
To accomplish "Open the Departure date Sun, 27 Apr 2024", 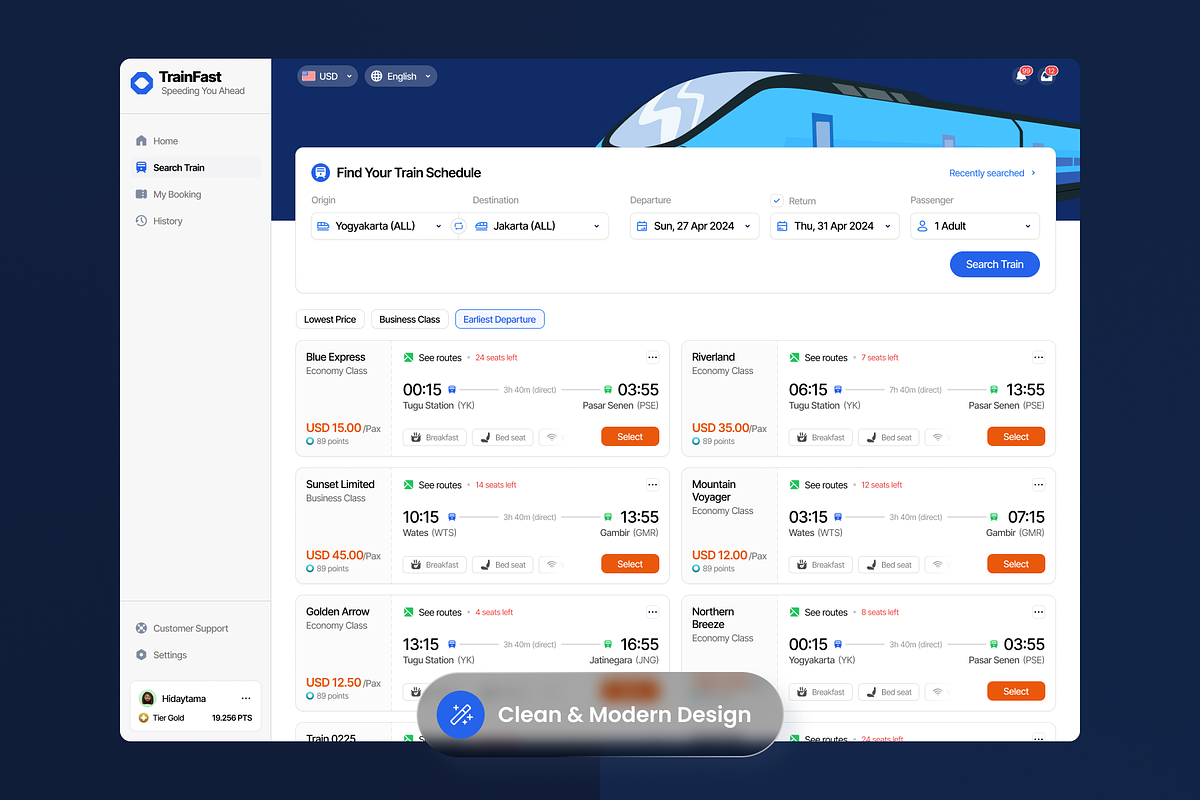I will click(x=695, y=226).
